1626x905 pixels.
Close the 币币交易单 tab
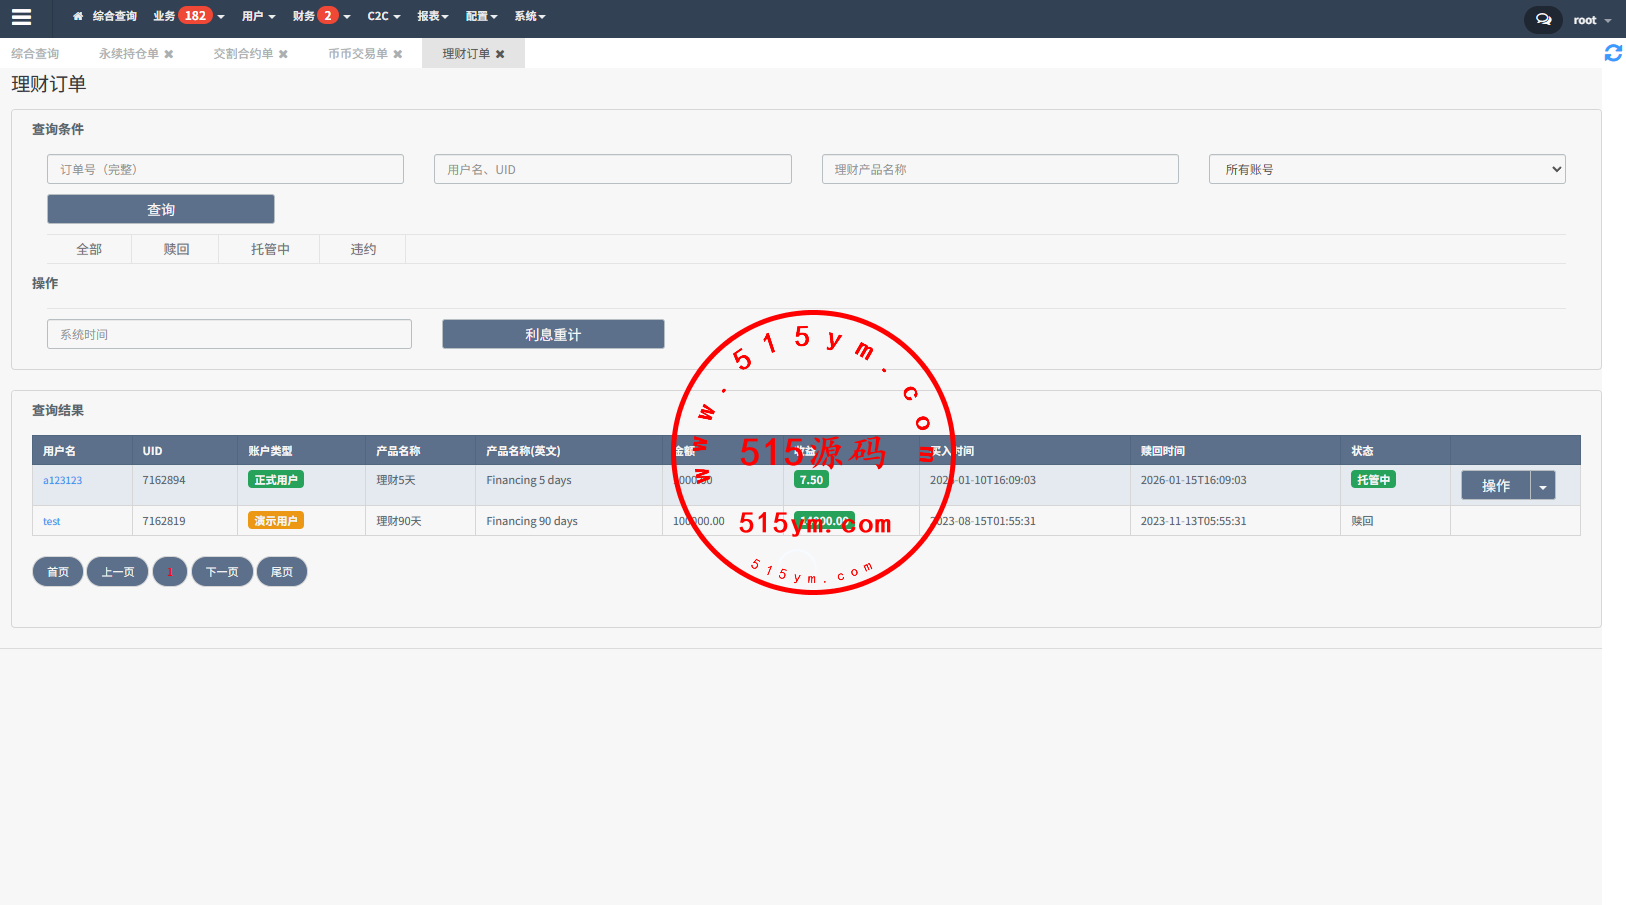tap(398, 54)
